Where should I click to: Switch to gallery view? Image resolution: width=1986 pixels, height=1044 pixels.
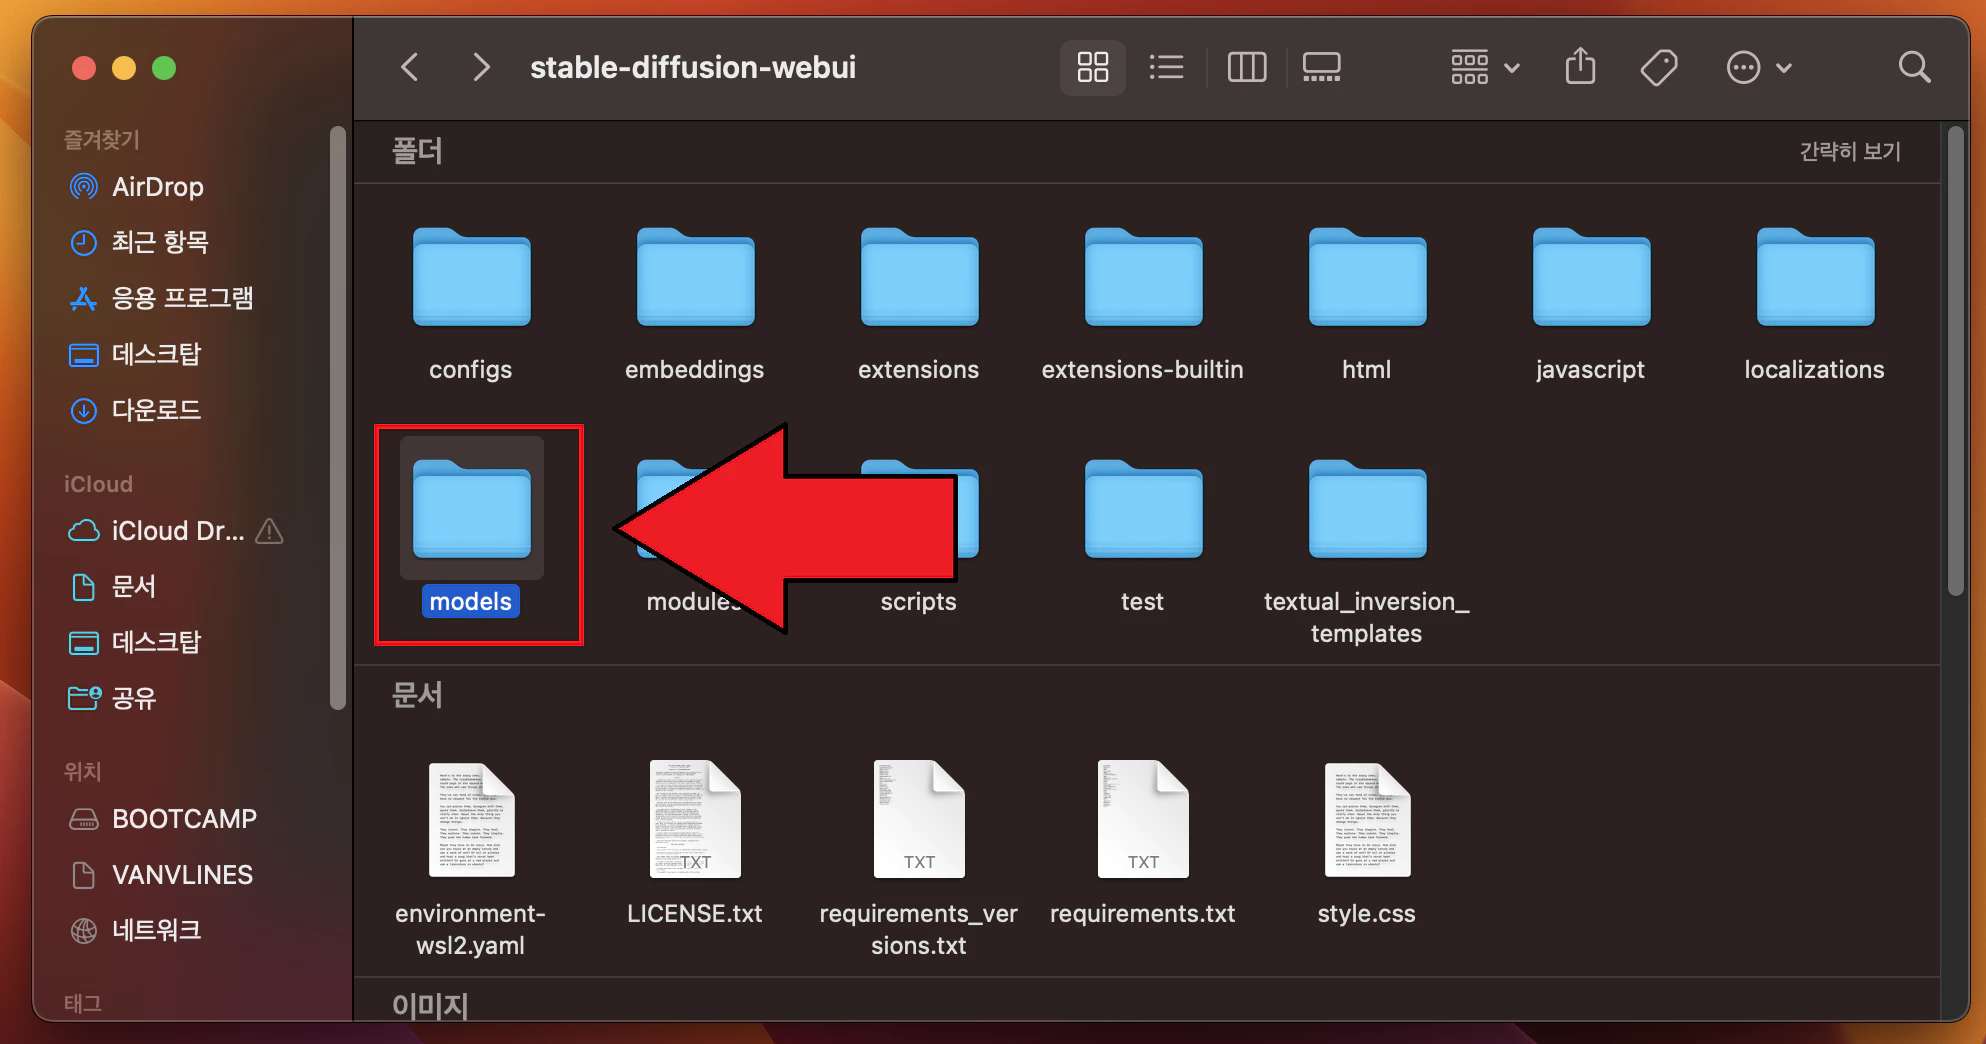pos(1322,68)
